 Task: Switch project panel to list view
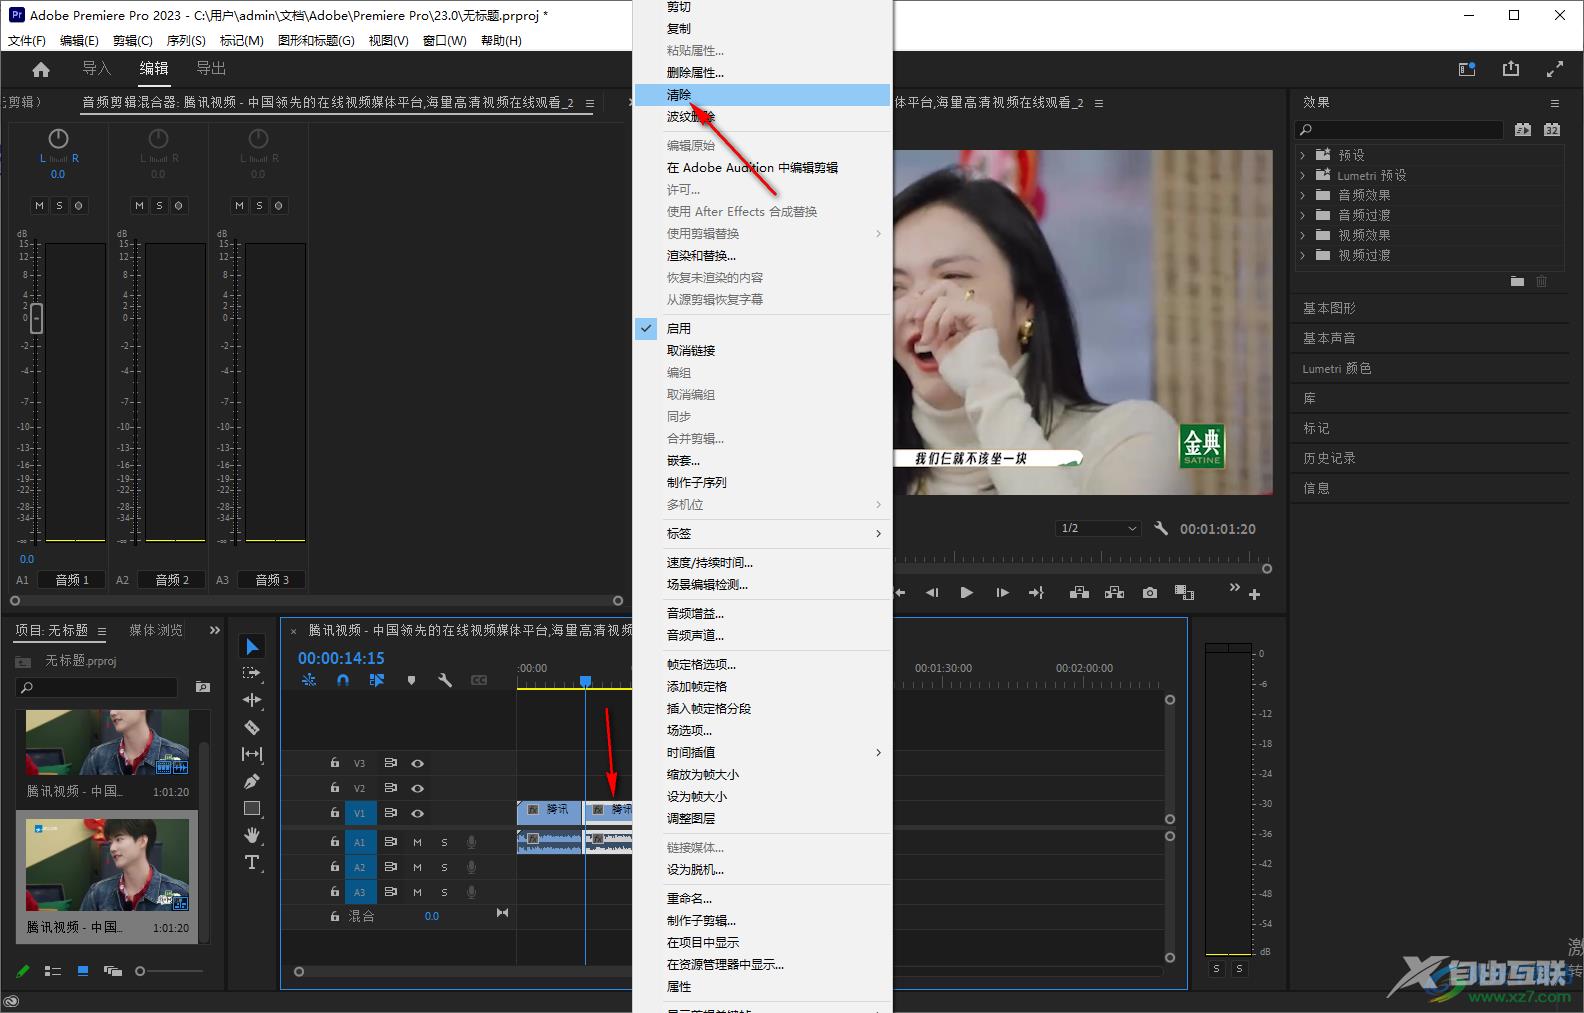coord(53,970)
